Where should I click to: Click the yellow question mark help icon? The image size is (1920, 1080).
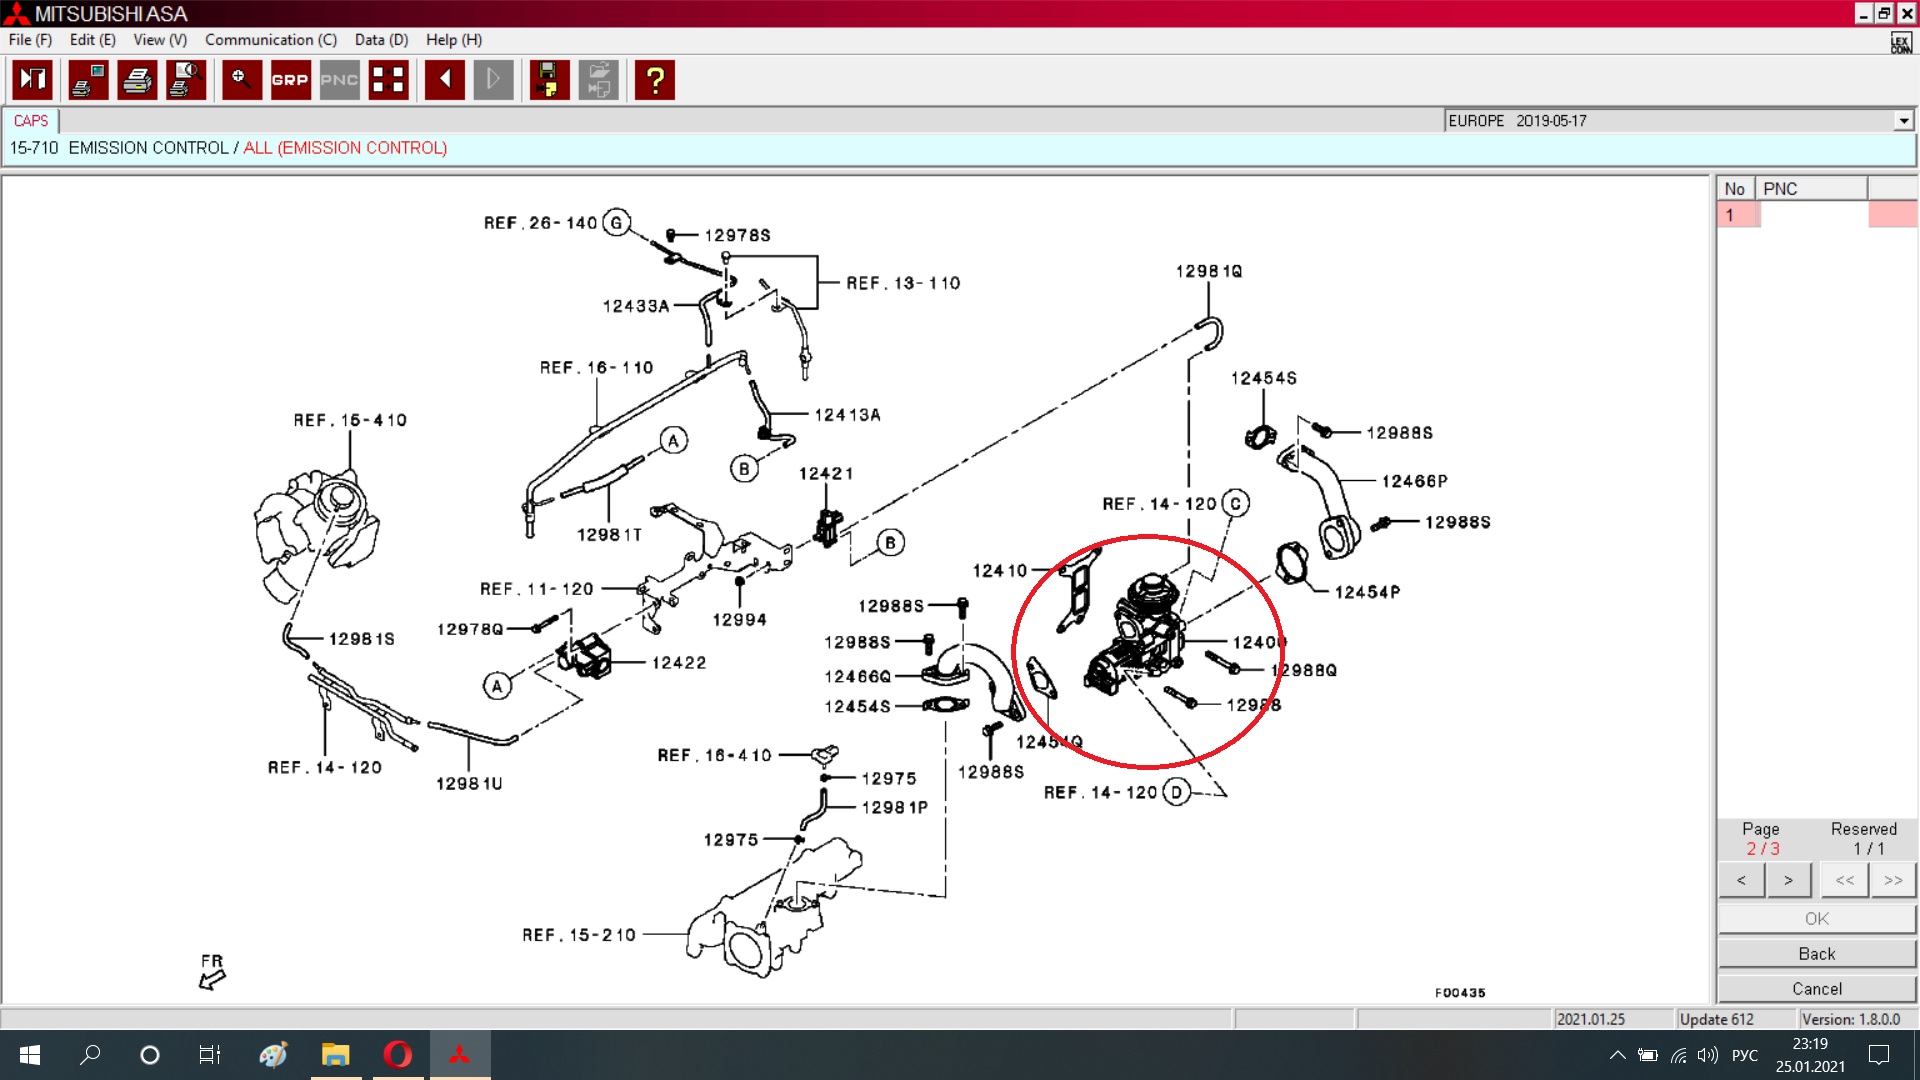click(655, 80)
